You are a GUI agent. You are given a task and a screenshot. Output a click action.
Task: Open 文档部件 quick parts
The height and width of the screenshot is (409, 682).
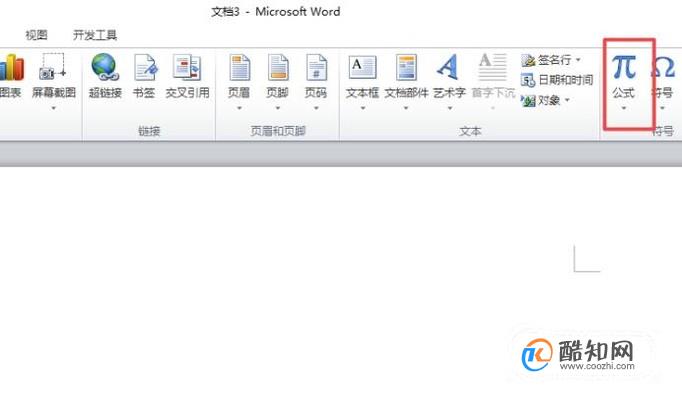[406, 75]
